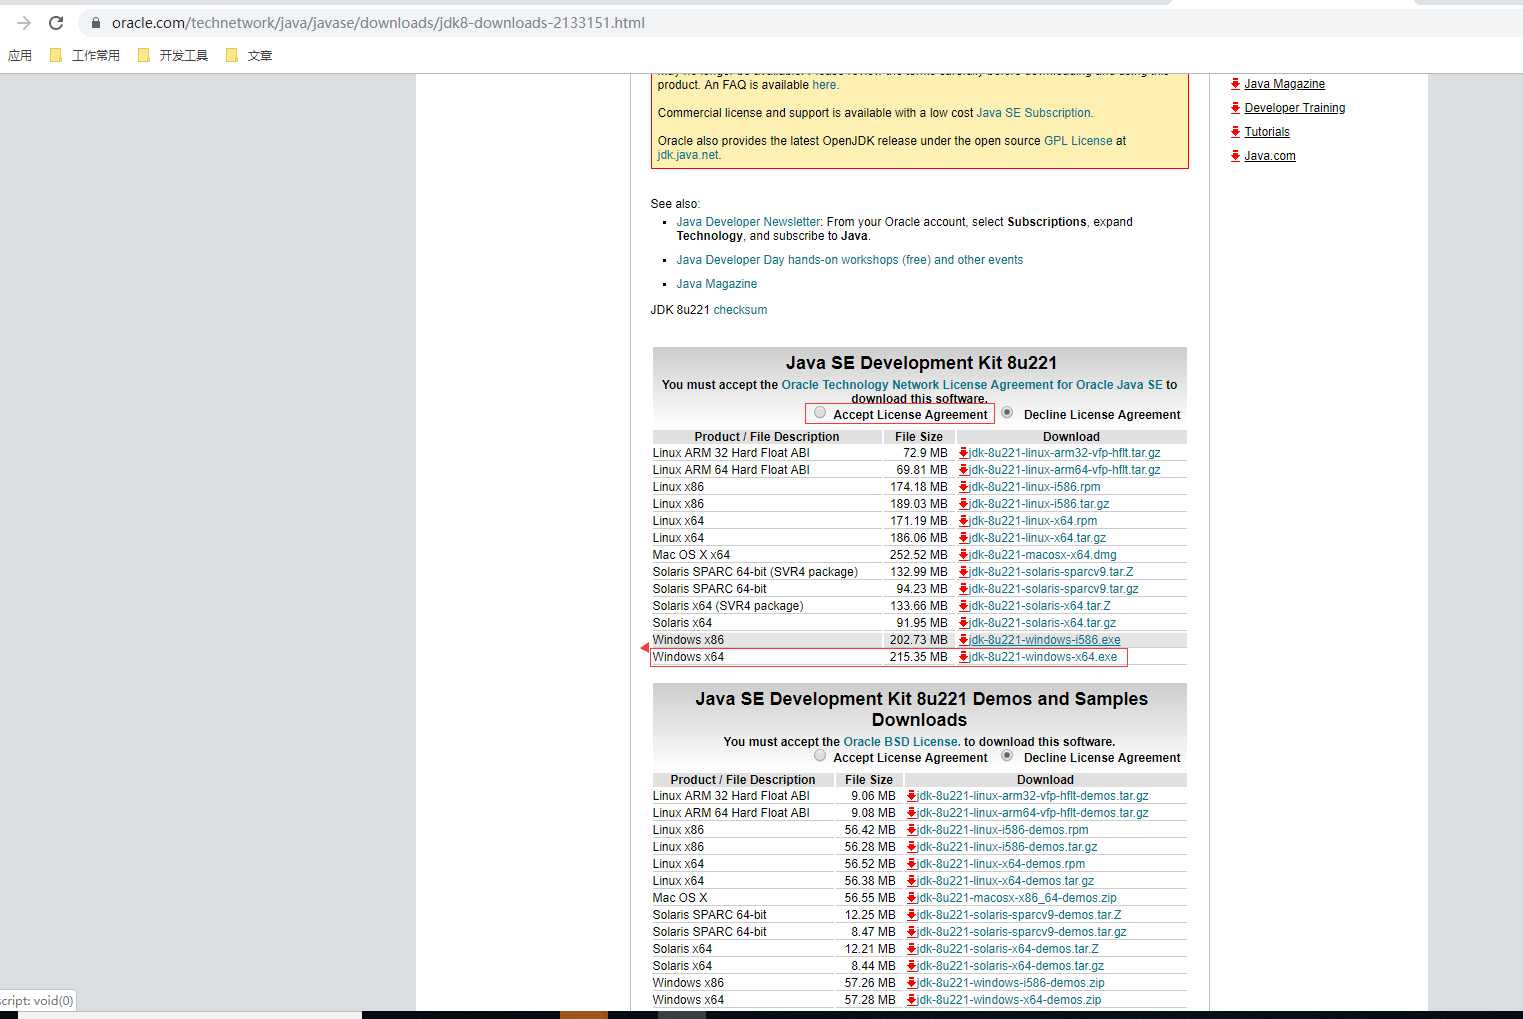Screen dimensions: 1523x1019
Task: Click the lock icon in address bar
Action: tap(96, 22)
